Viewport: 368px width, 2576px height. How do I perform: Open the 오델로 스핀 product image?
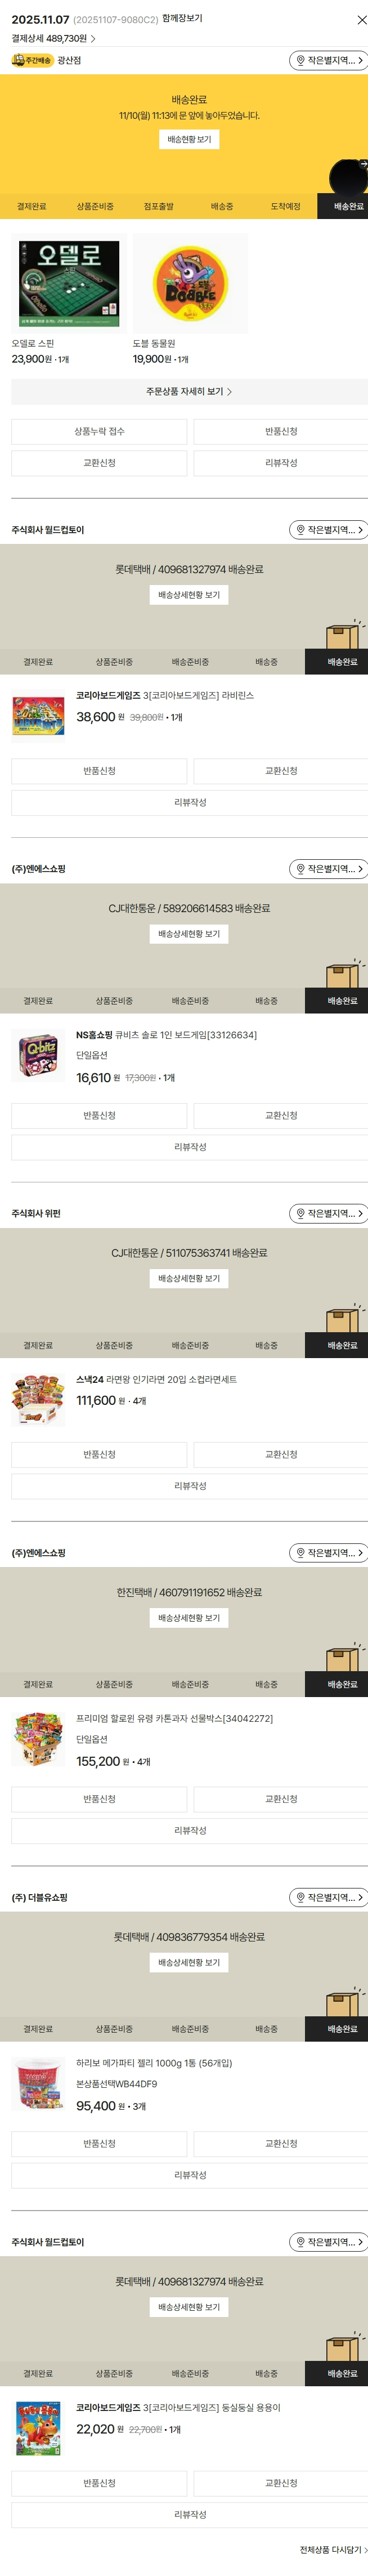(x=69, y=284)
